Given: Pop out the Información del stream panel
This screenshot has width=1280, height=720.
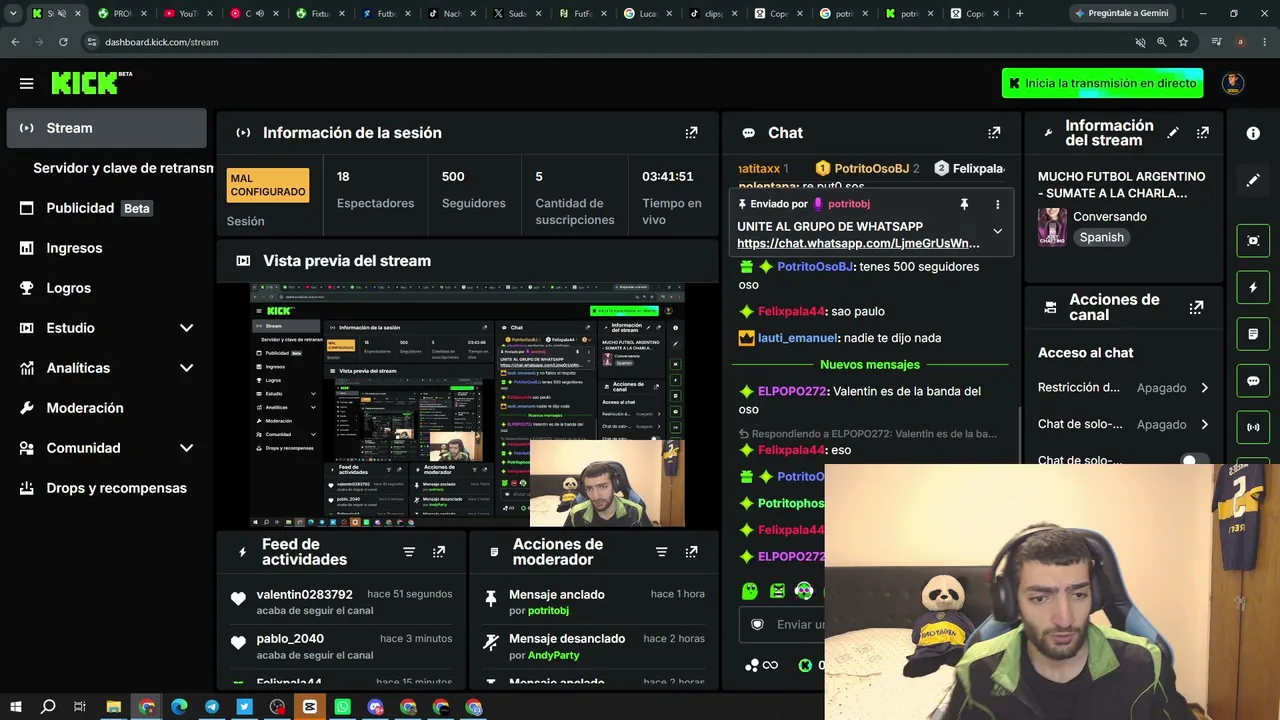Looking at the screenshot, I should tap(1203, 133).
